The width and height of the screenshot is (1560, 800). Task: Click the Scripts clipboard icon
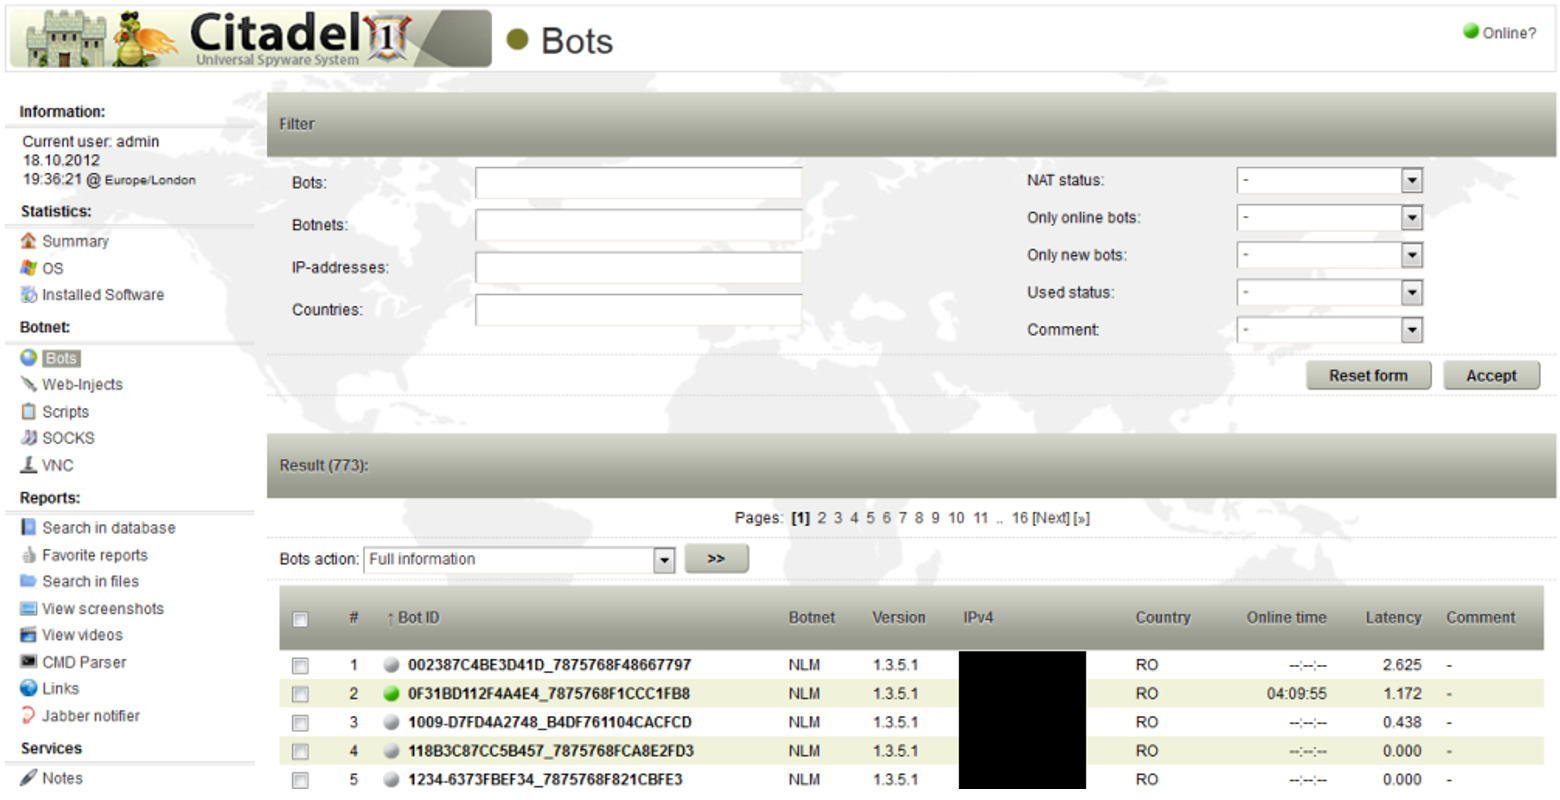(28, 411)
